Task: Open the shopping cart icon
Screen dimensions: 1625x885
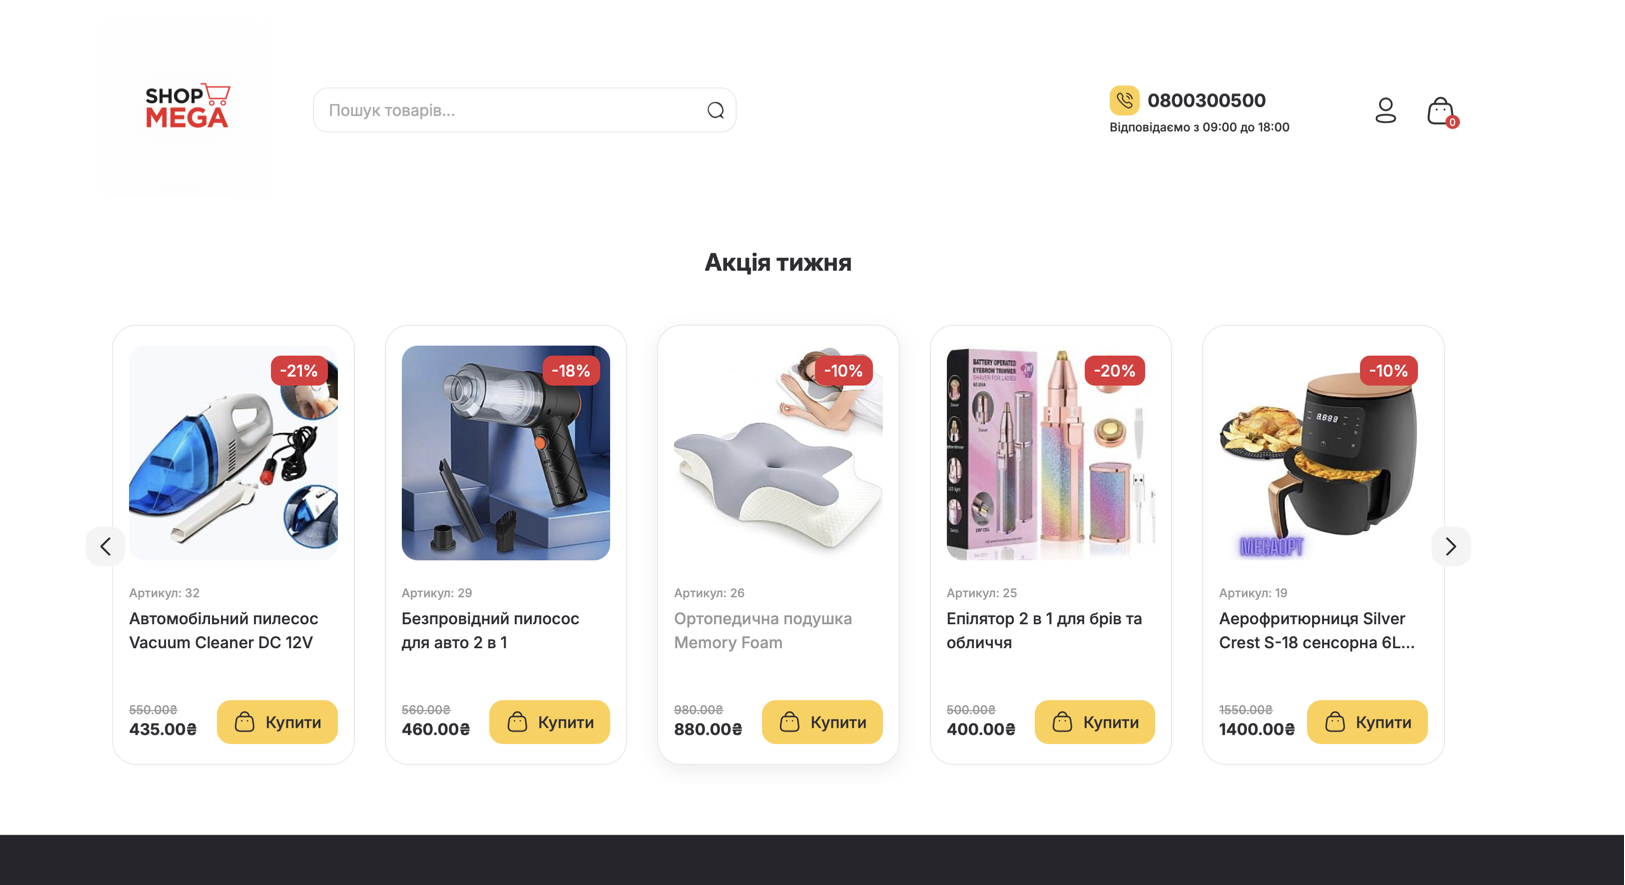Action: pyautogui.click(x=1441, y=111)
